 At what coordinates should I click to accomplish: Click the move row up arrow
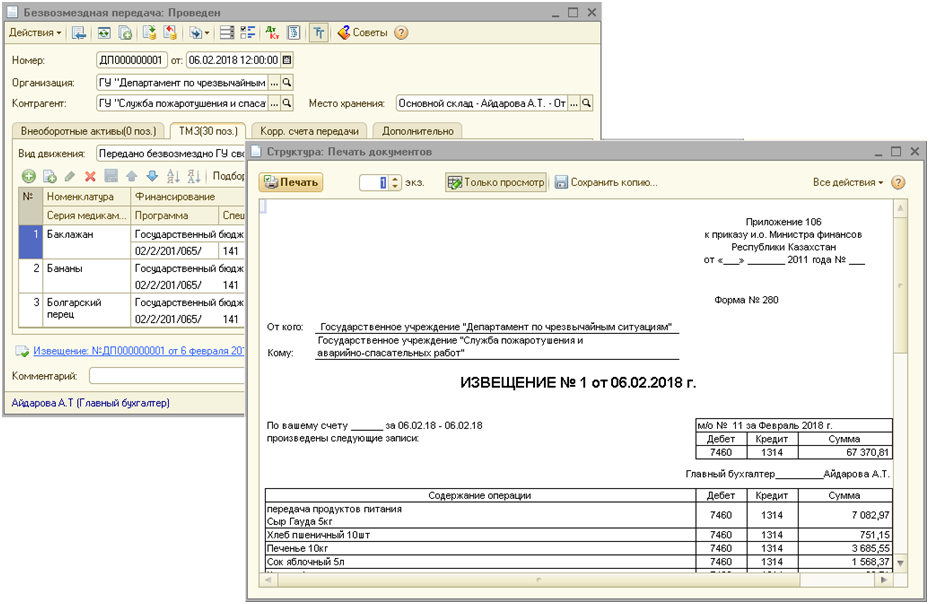tap(130, 176)
